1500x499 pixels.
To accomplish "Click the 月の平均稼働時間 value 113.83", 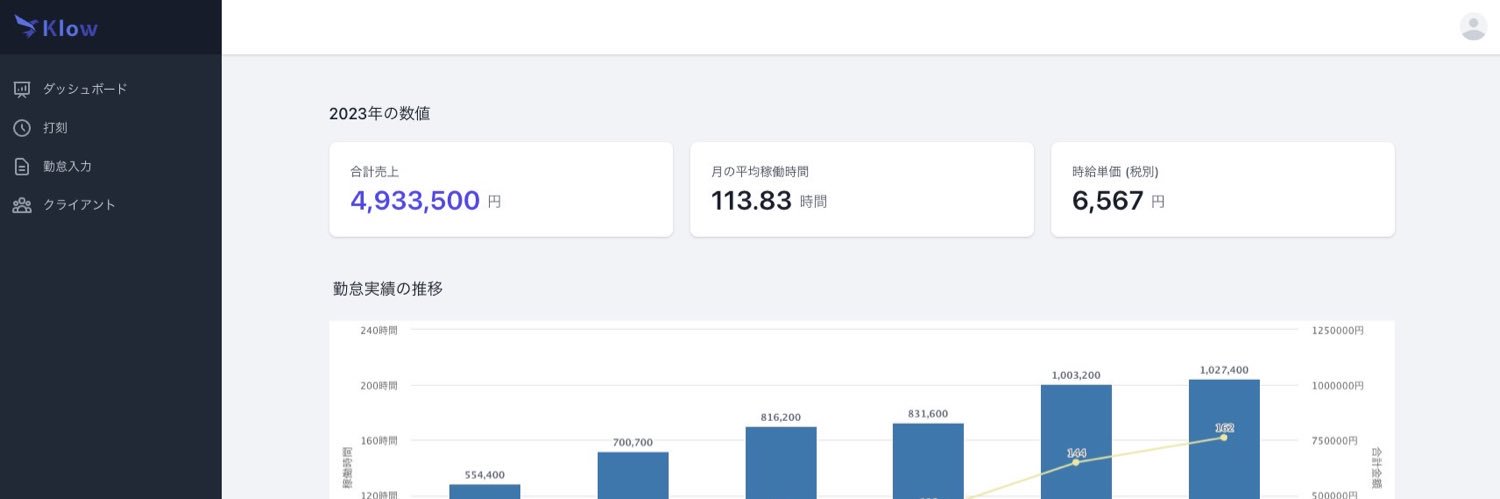I will pyautogui.click(x=751, y=201).
